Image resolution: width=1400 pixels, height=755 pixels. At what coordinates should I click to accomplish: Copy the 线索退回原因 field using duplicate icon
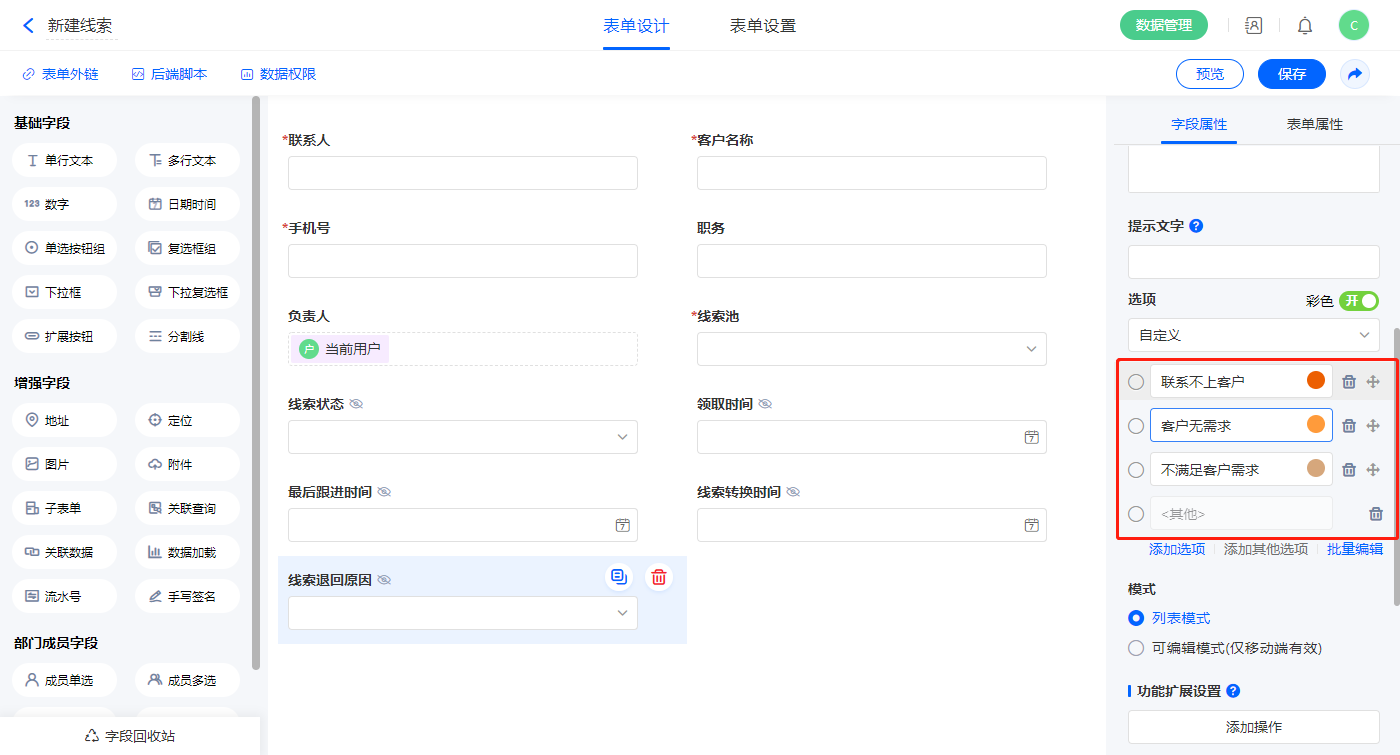click(x=619, y=577)
